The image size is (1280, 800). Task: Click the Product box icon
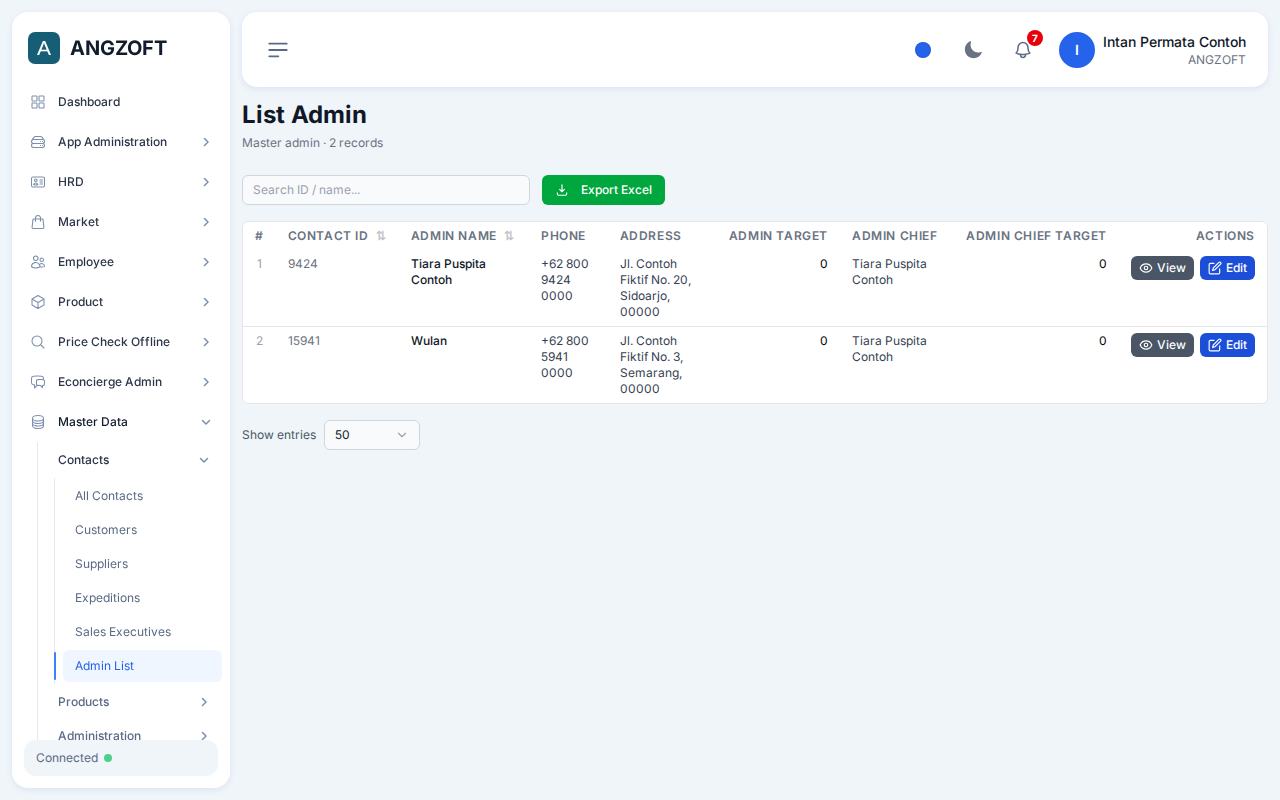point(38,302)
